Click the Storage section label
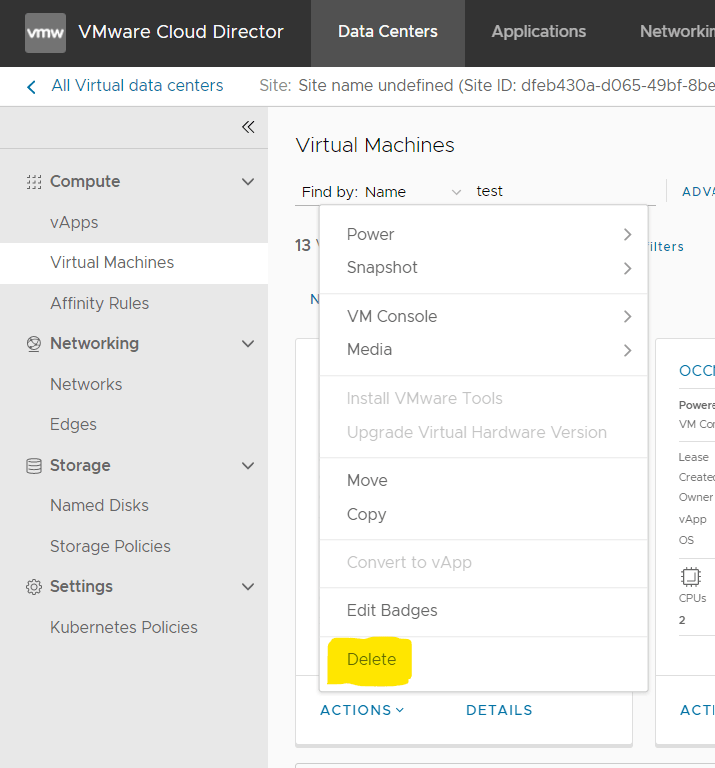The width and height of the screenshot is (715, 768). coord(80,466)
